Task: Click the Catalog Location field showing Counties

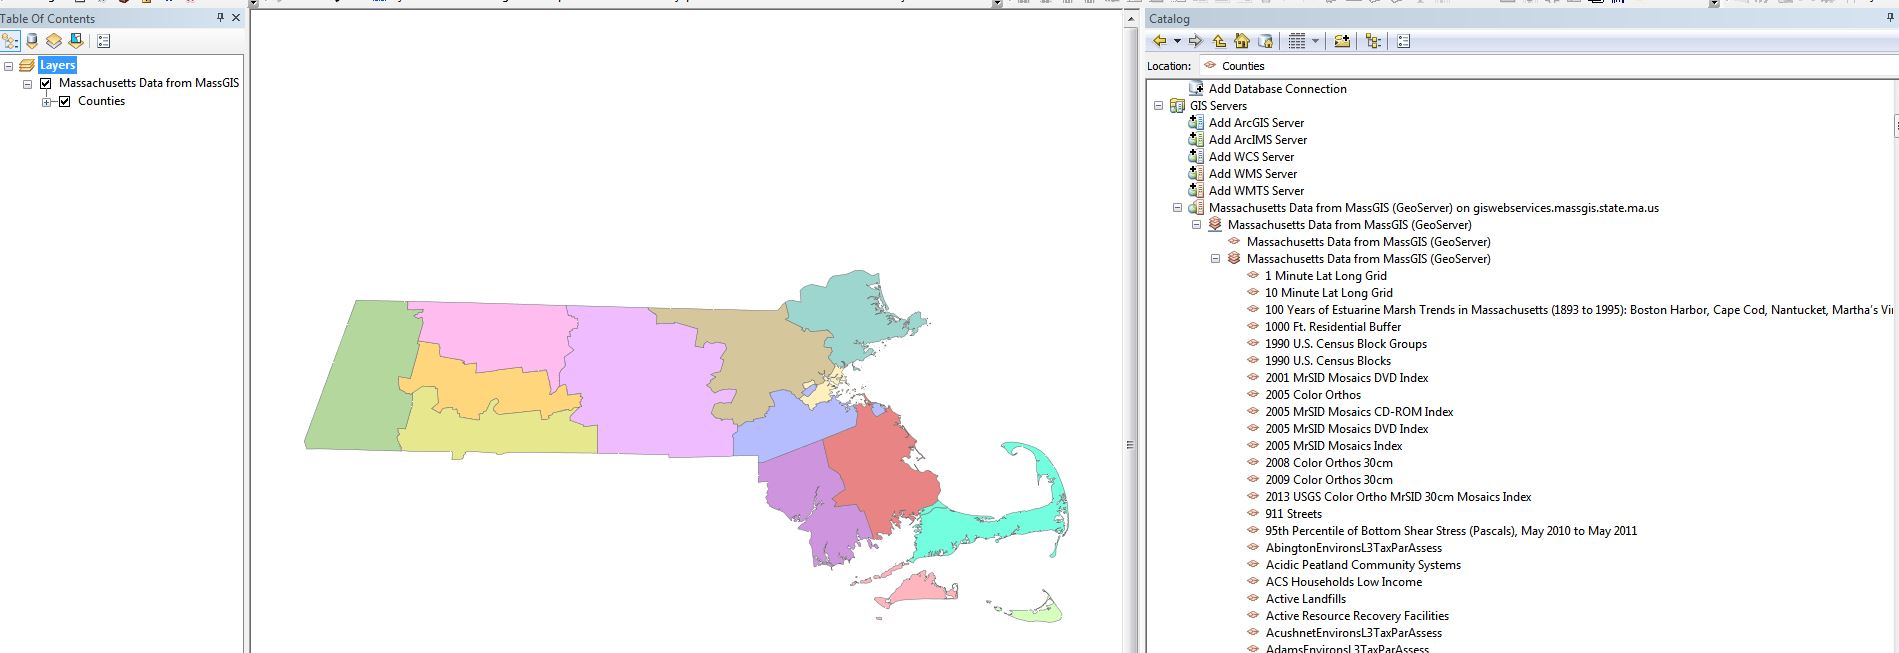Action: tap(1548, 66)
